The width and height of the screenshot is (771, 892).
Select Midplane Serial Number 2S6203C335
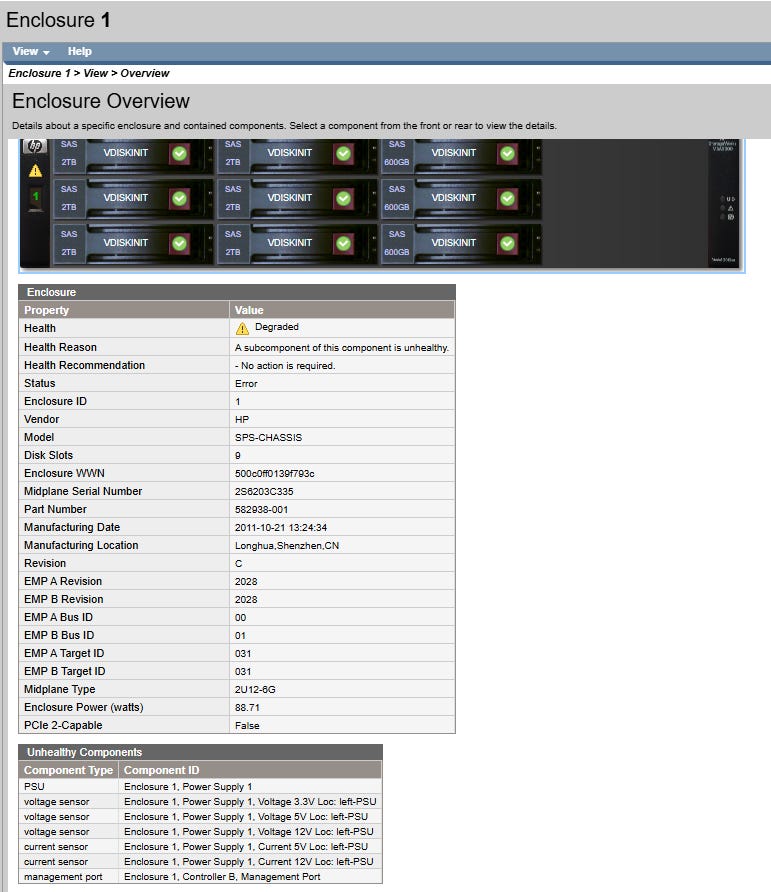click(x=264, y=492)
